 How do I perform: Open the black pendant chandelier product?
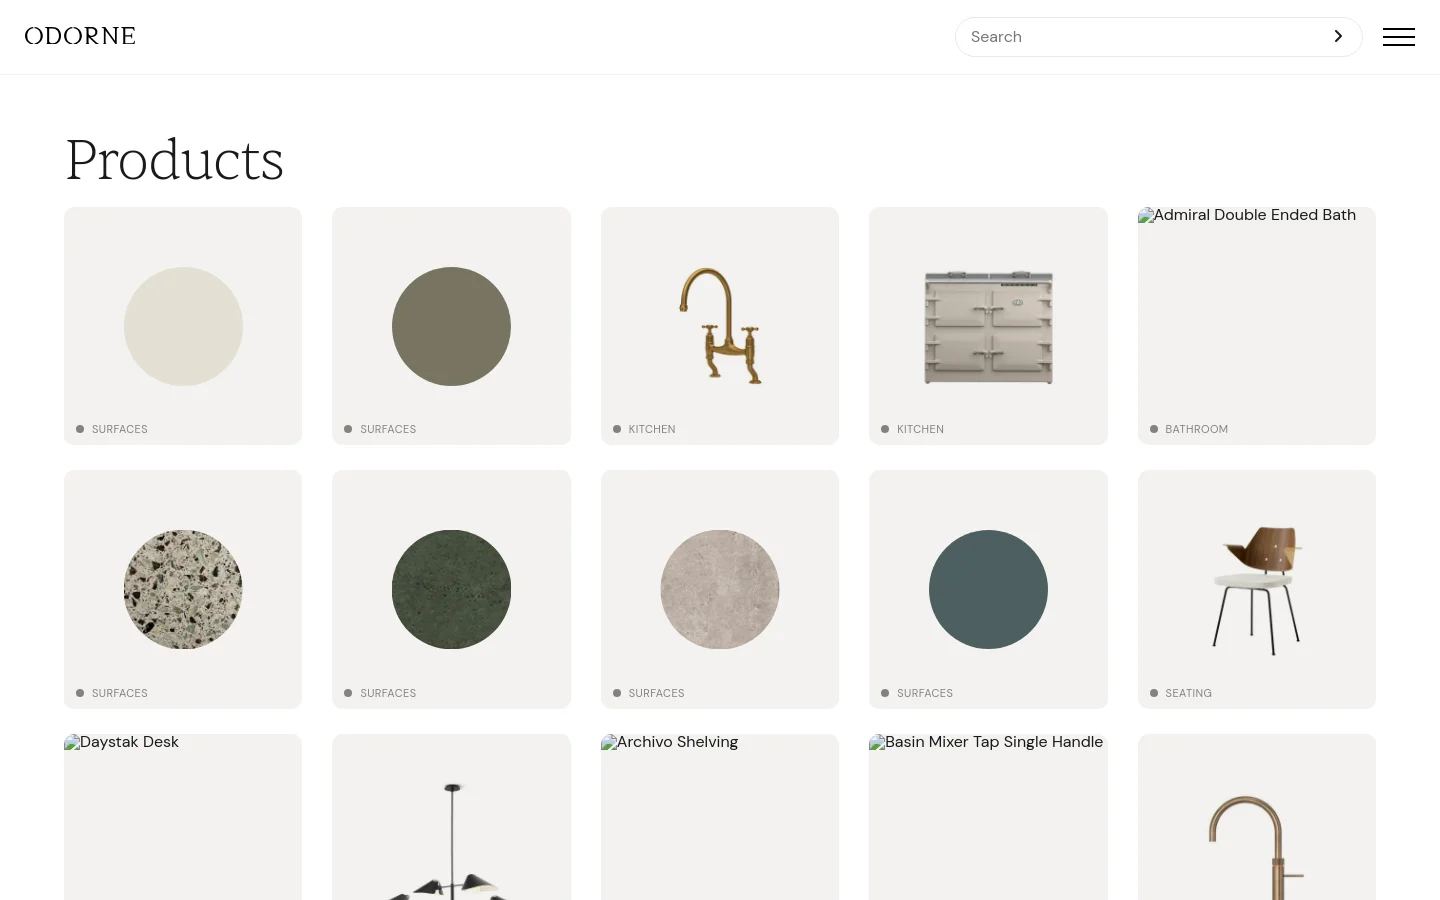pos(451,817)
